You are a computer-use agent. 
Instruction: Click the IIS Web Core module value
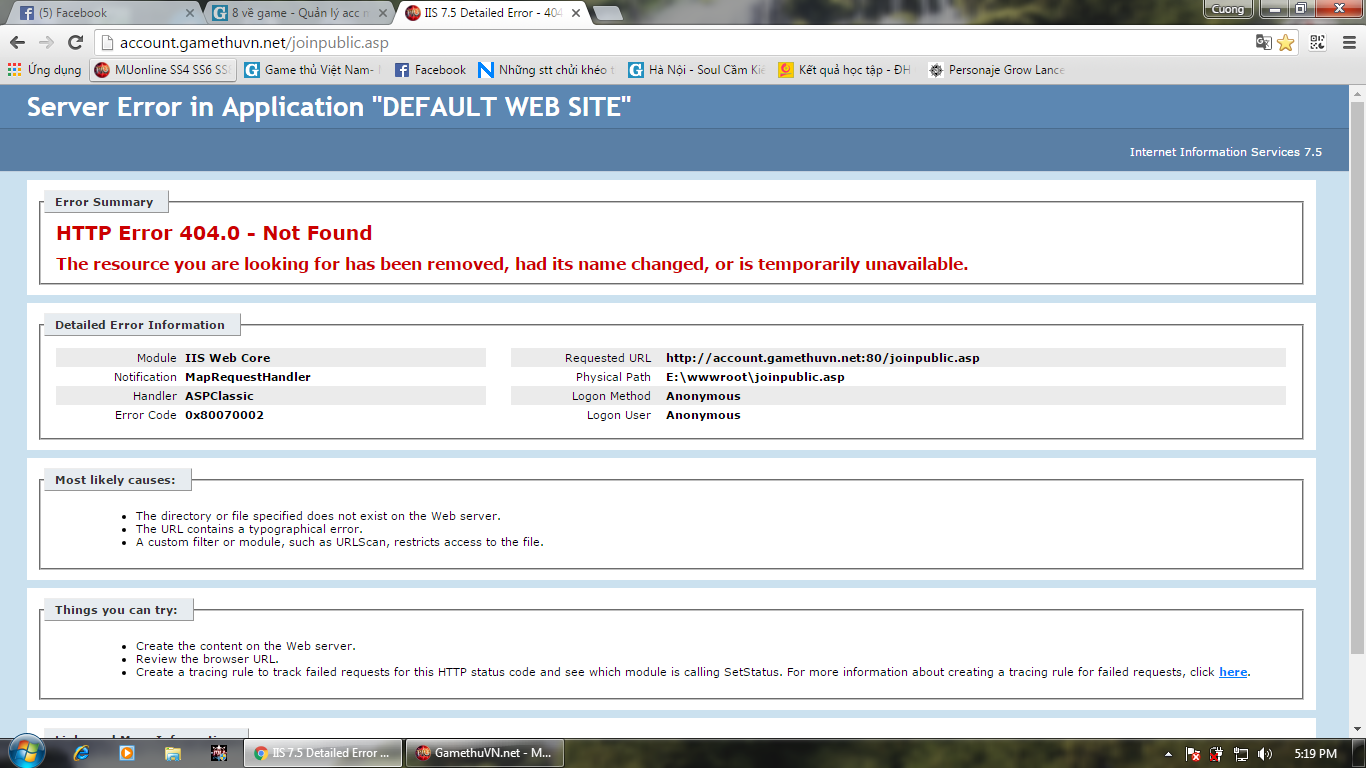point(227,358)
